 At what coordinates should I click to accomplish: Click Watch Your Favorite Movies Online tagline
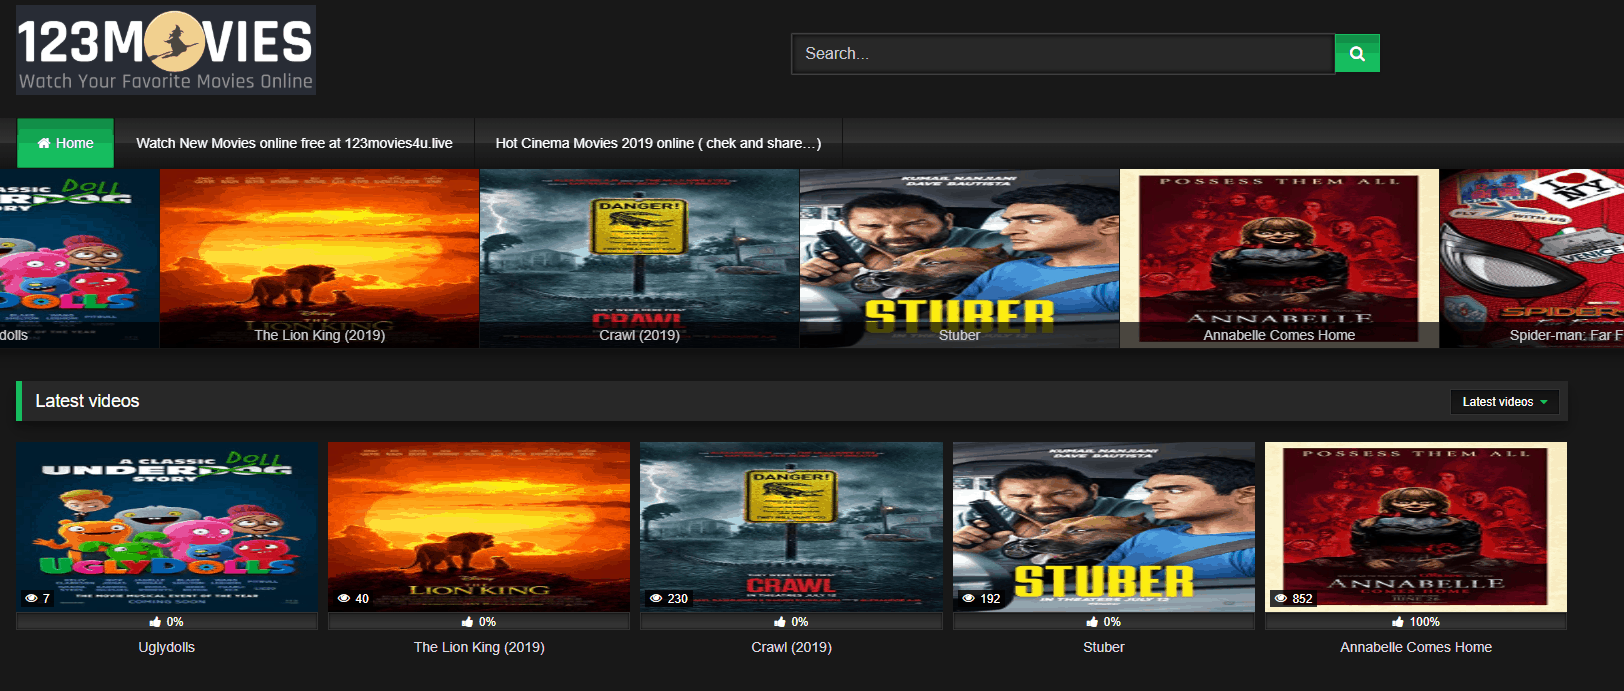pyautogui.click(x=166, y=81)
